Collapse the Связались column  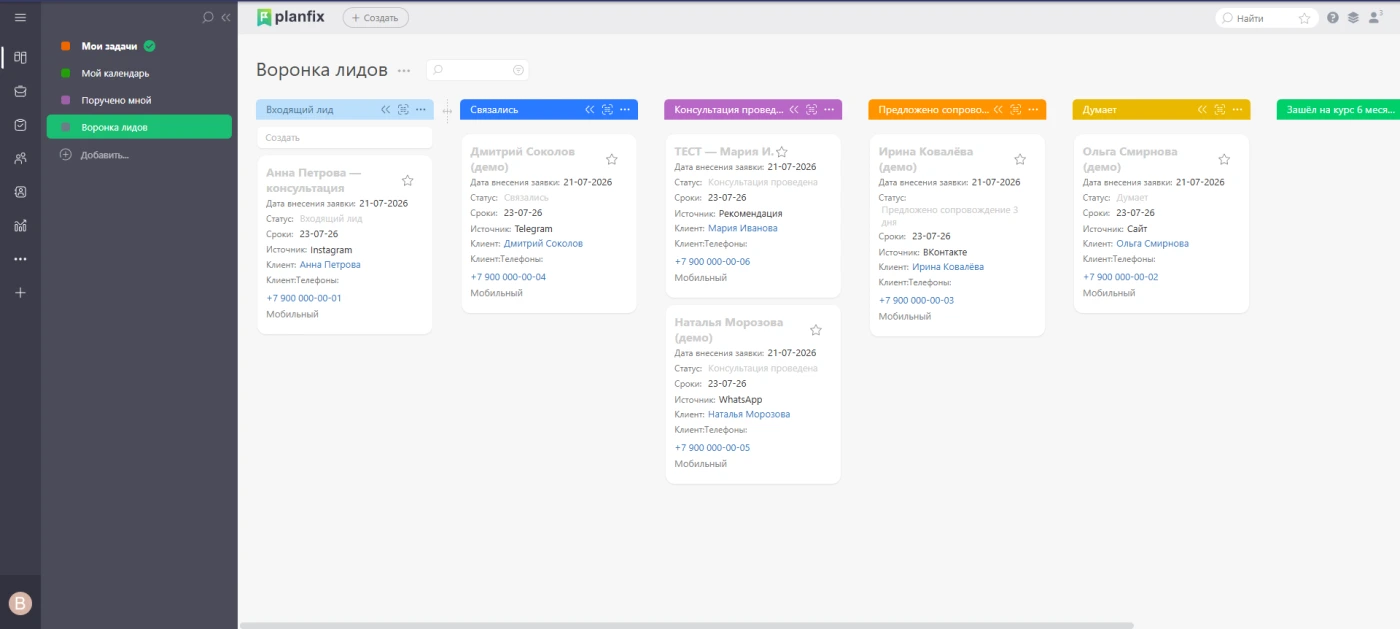590,109
